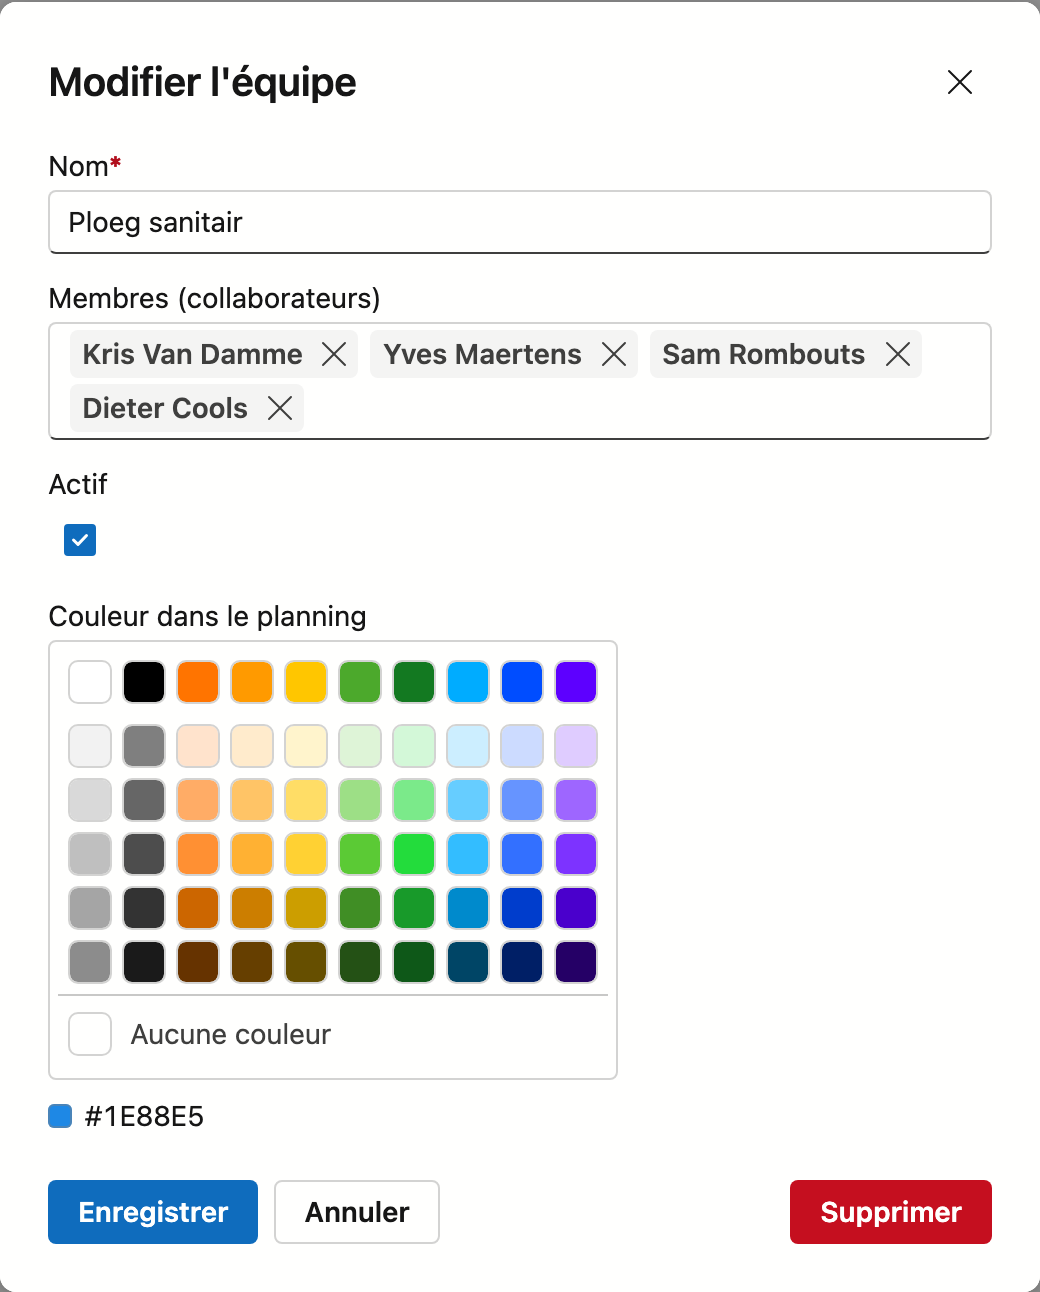Delete the team with Supprimer
The width and height of the screenshot is (1040, 1292).
[x=891, y=1212]
